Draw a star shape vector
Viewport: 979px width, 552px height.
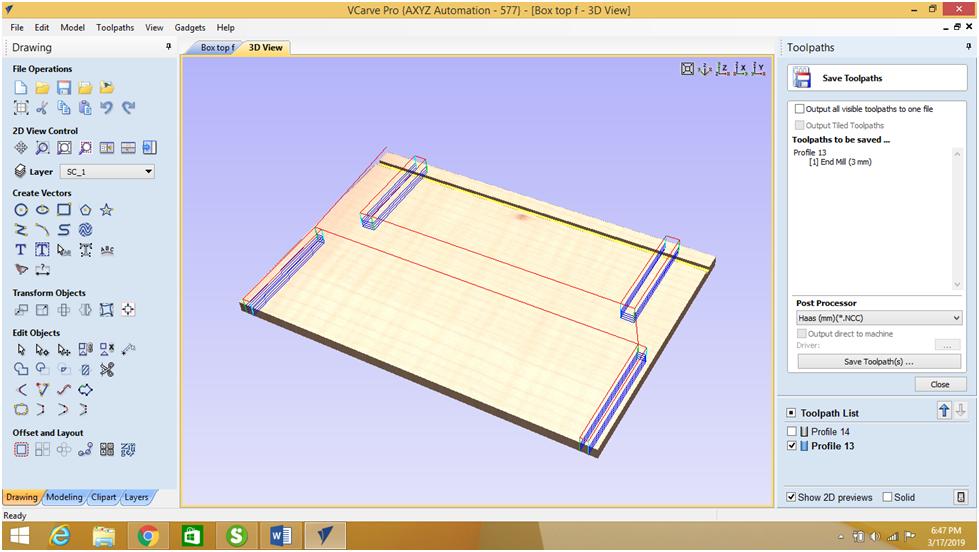tap(107, 210)
